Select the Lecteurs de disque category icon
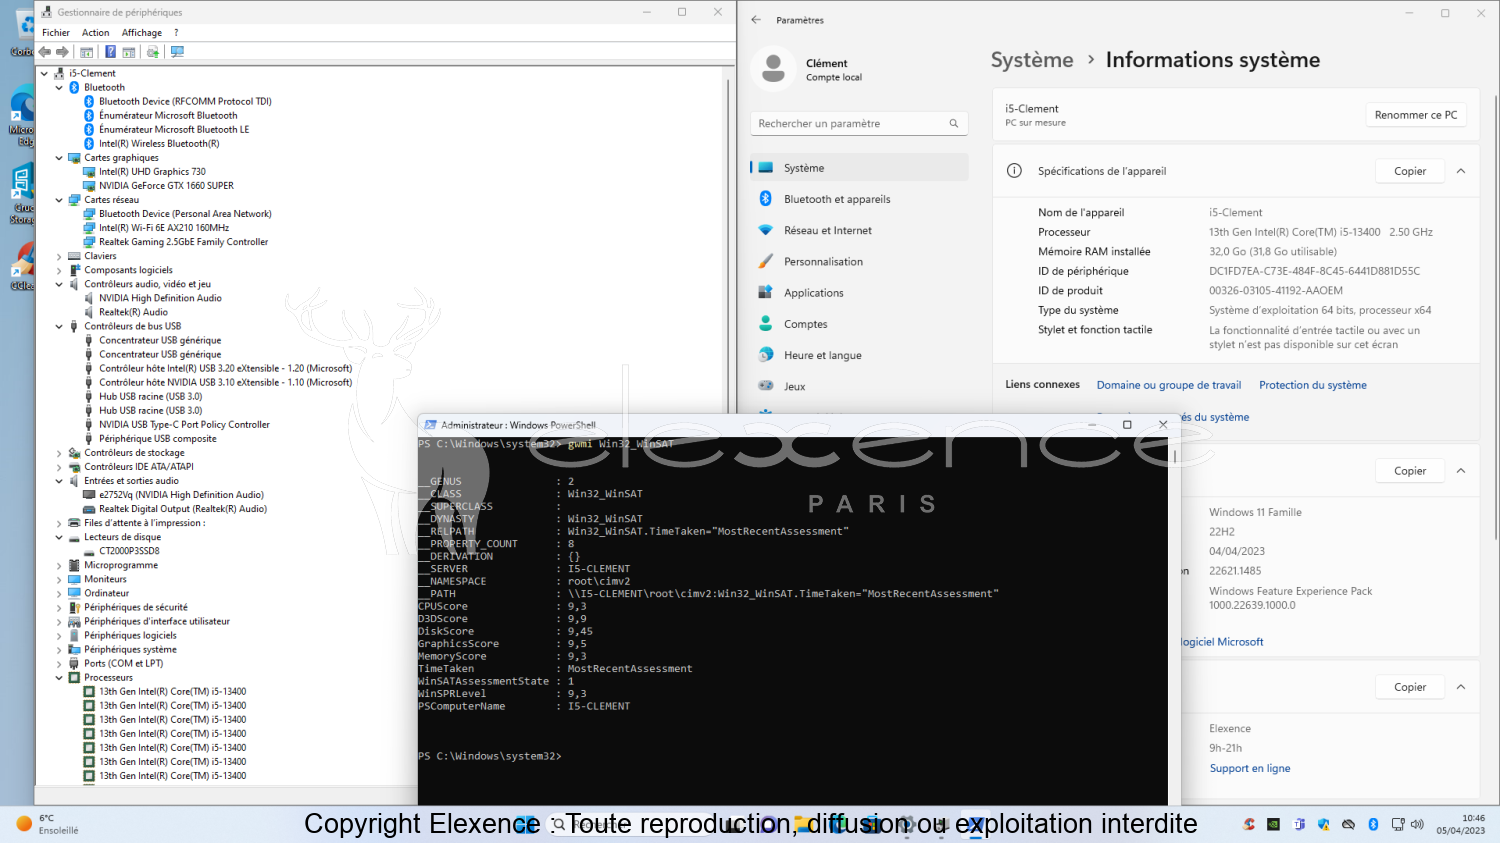The height and width of the screenshot is (843, 1500). point(74,537)
